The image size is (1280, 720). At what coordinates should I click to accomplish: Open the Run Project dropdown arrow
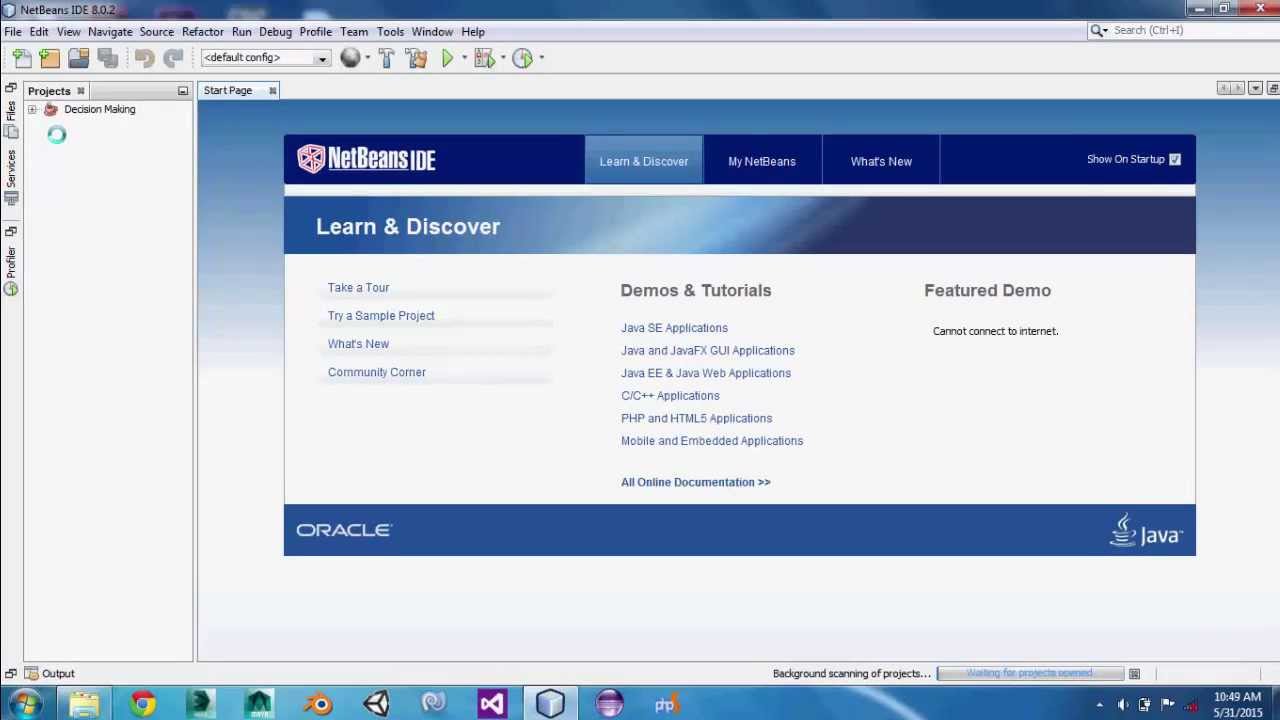[464, 58]
